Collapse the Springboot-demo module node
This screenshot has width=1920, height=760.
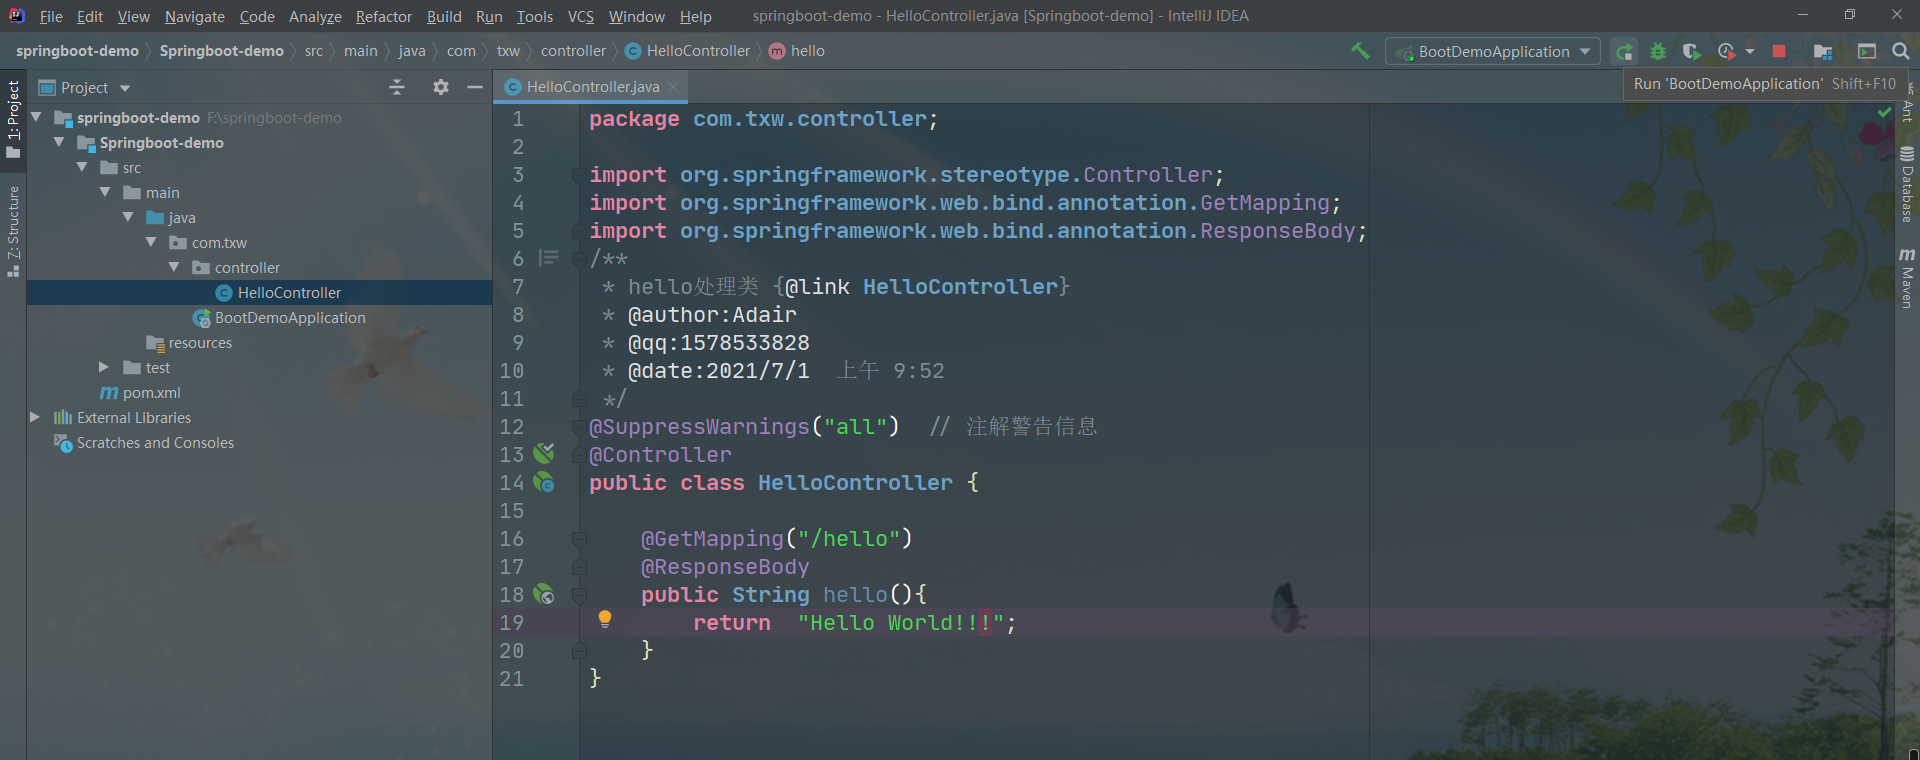coord(59,142)
